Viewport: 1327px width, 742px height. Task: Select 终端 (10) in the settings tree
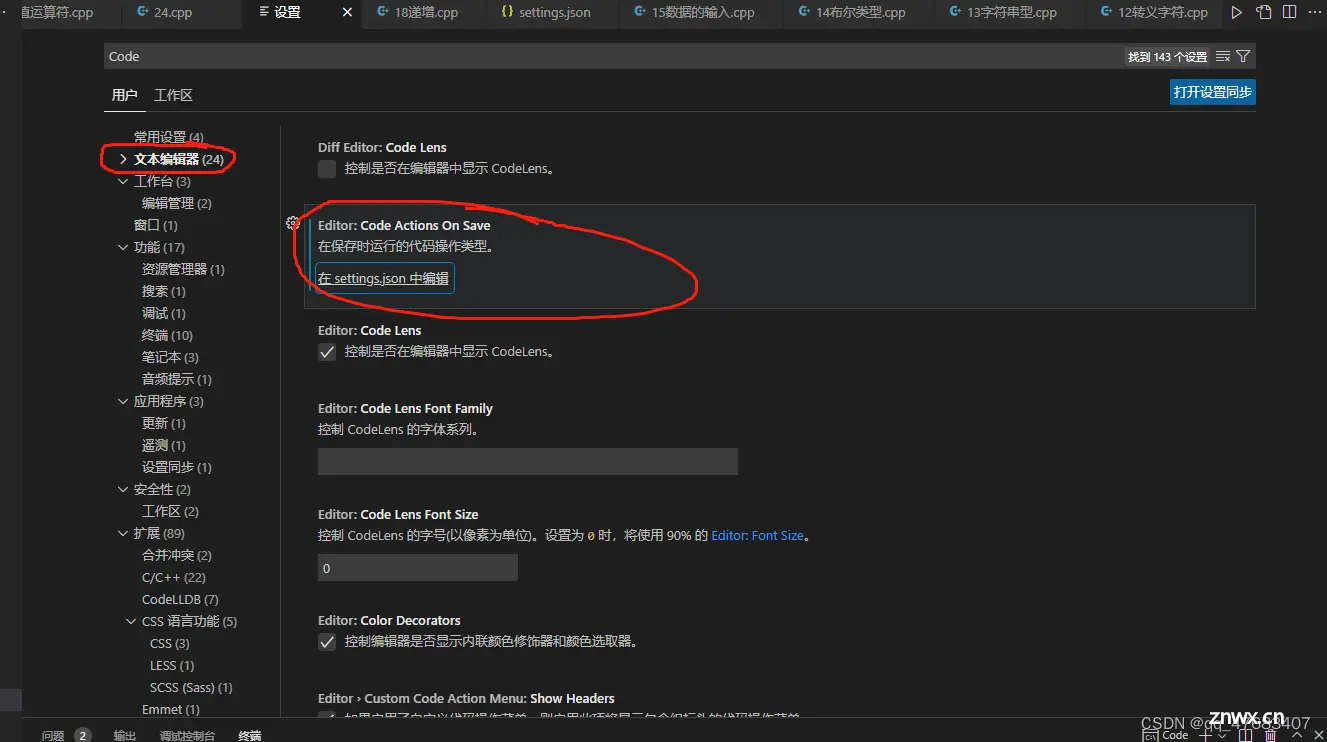(167, 335)
